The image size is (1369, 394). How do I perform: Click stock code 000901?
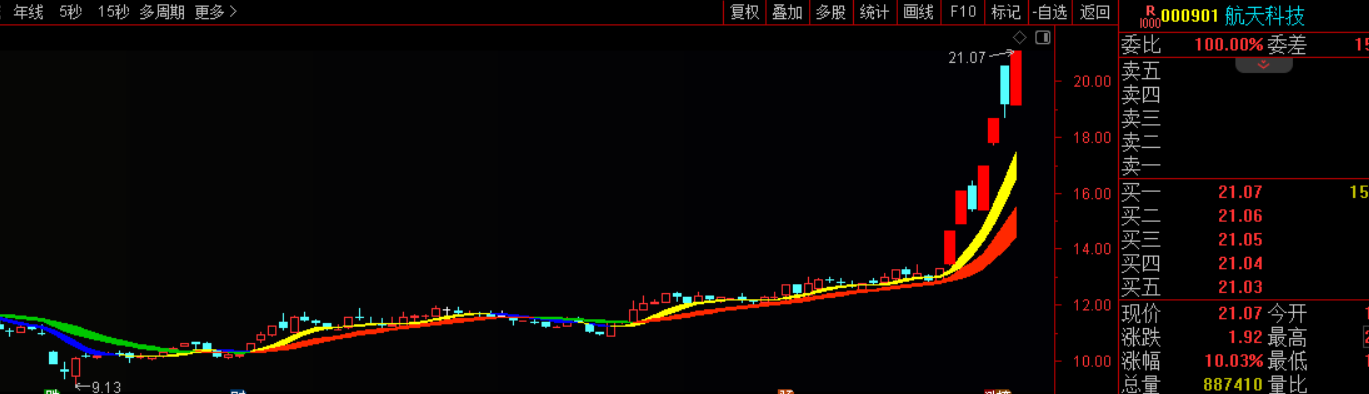[1190, 16]
